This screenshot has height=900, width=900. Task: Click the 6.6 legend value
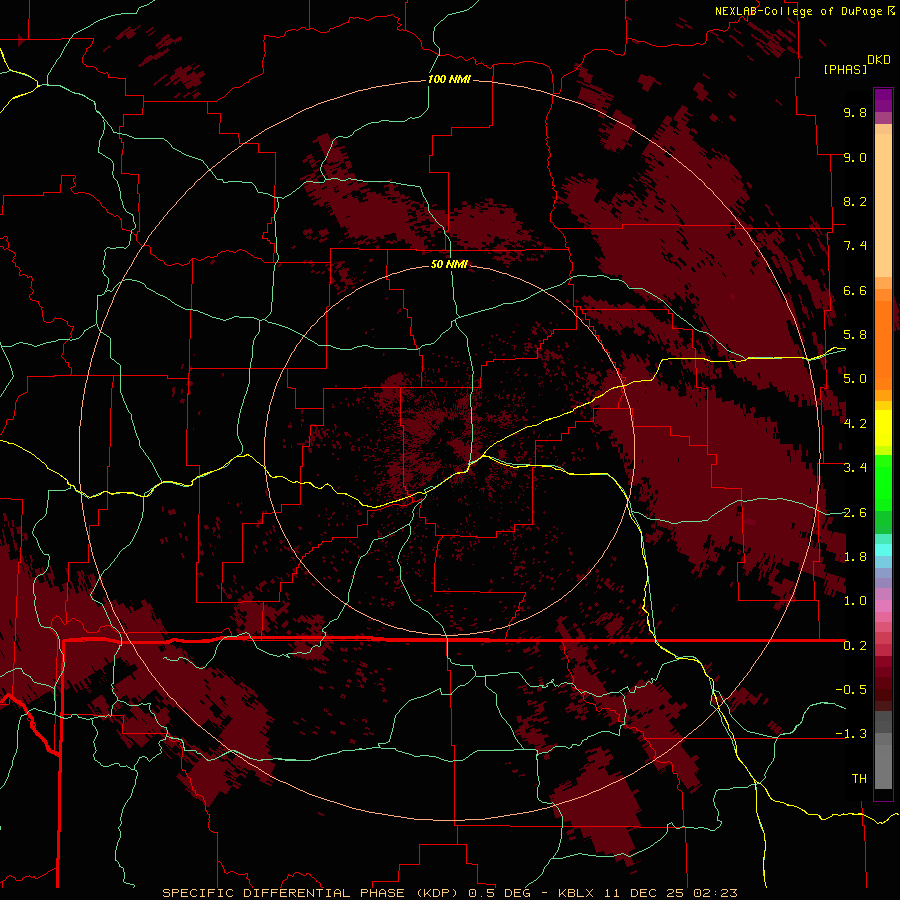tap(855, 290)
